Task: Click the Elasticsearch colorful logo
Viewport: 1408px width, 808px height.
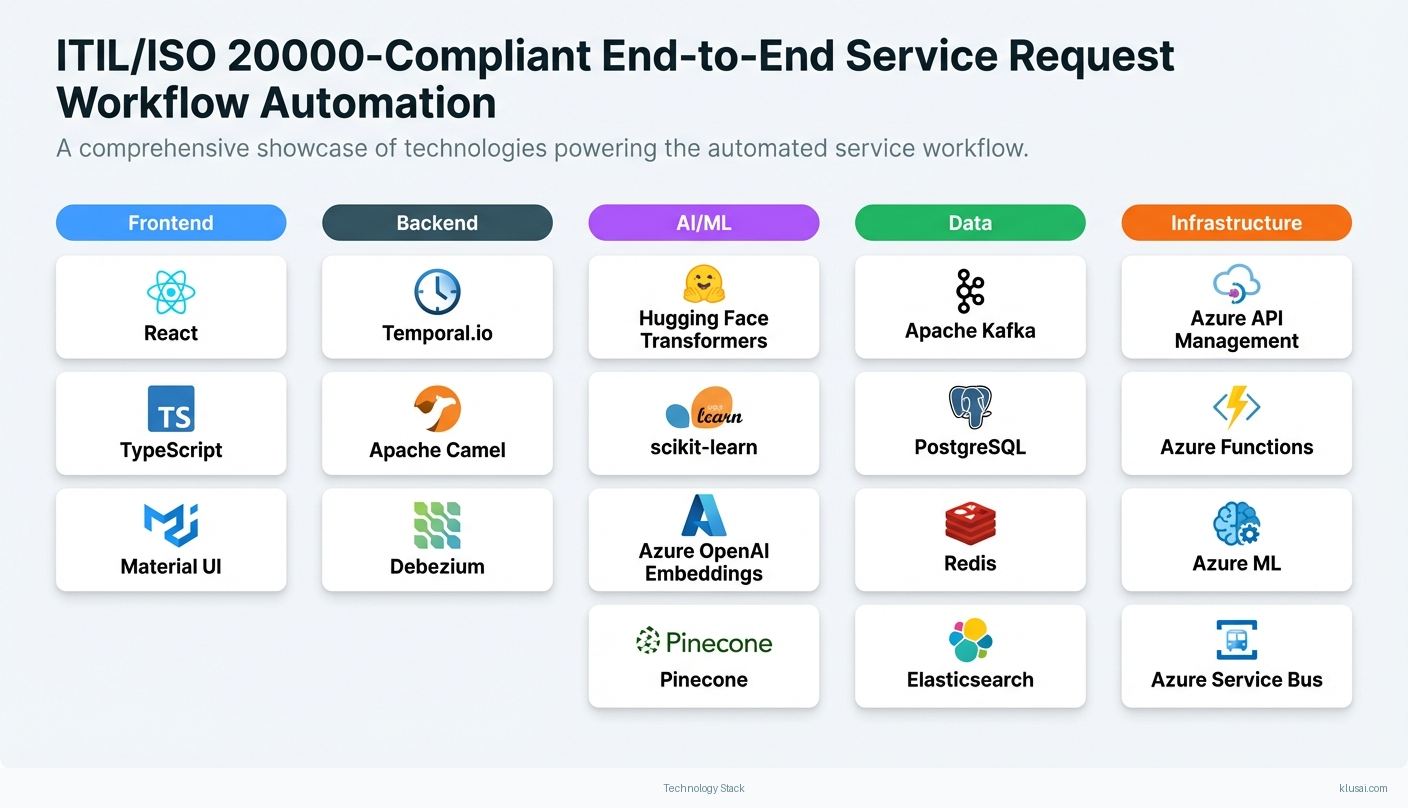Action: [x=969, y=641]
